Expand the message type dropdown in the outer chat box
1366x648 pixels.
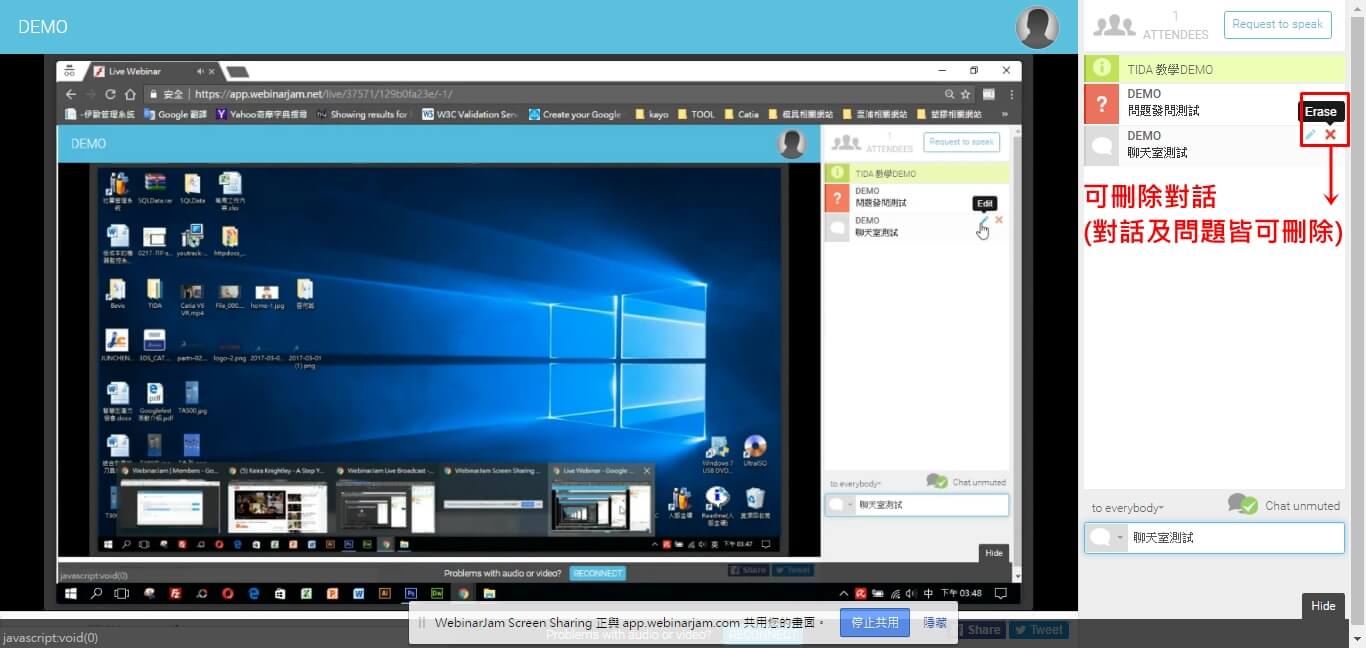pyautogui.click(x=1120, y=538)
